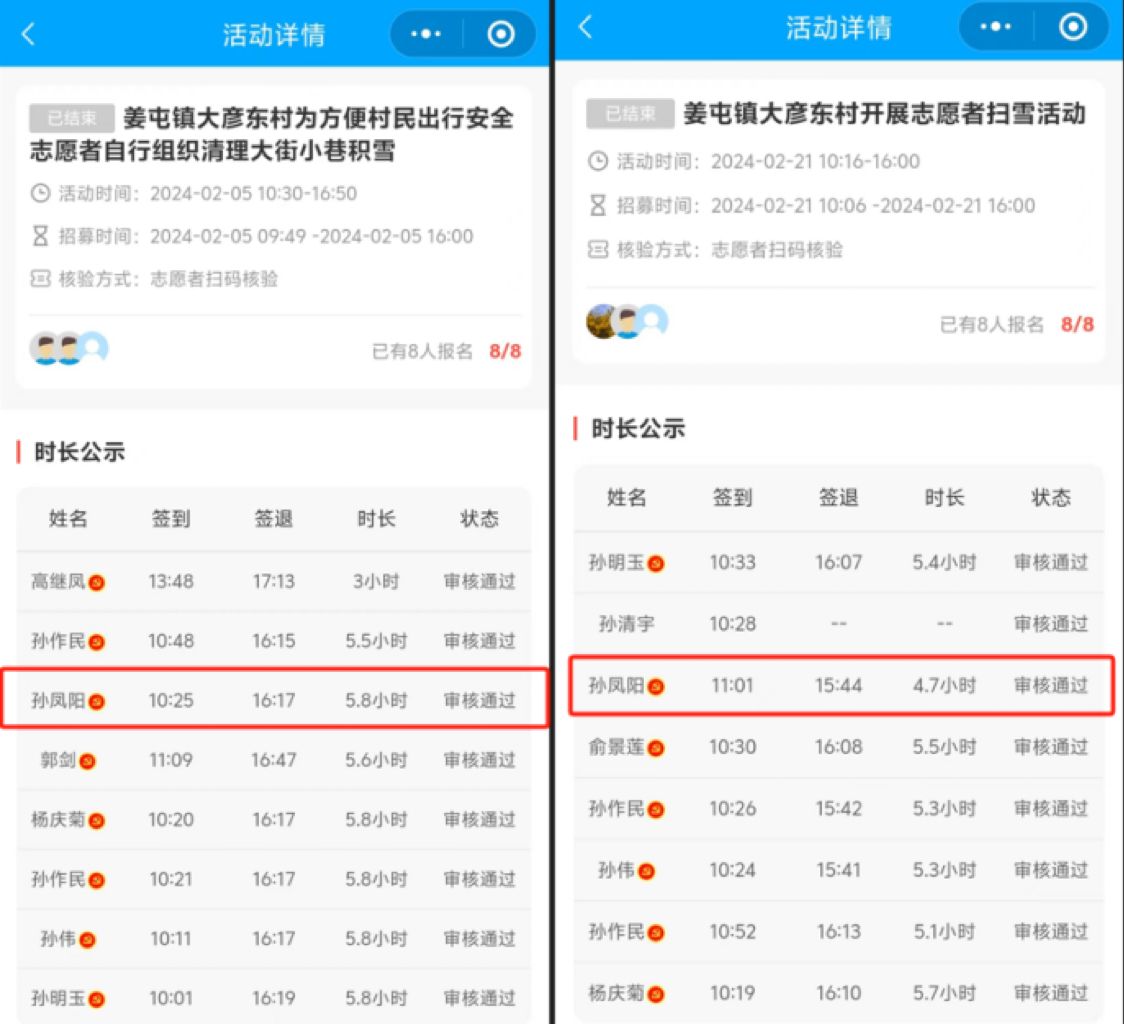Click the verification ticket icon on left card
The image size is (1124, 1024).
(x=40, y=278)
